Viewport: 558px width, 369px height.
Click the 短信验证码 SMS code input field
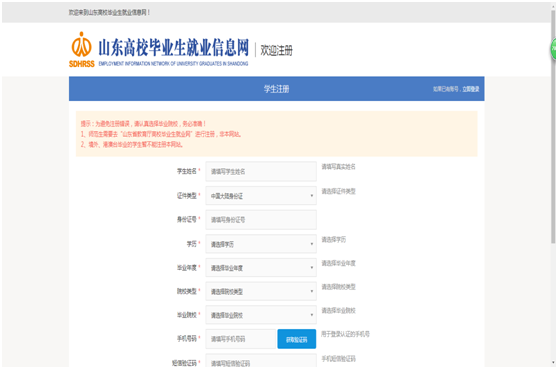pos(261,360)
